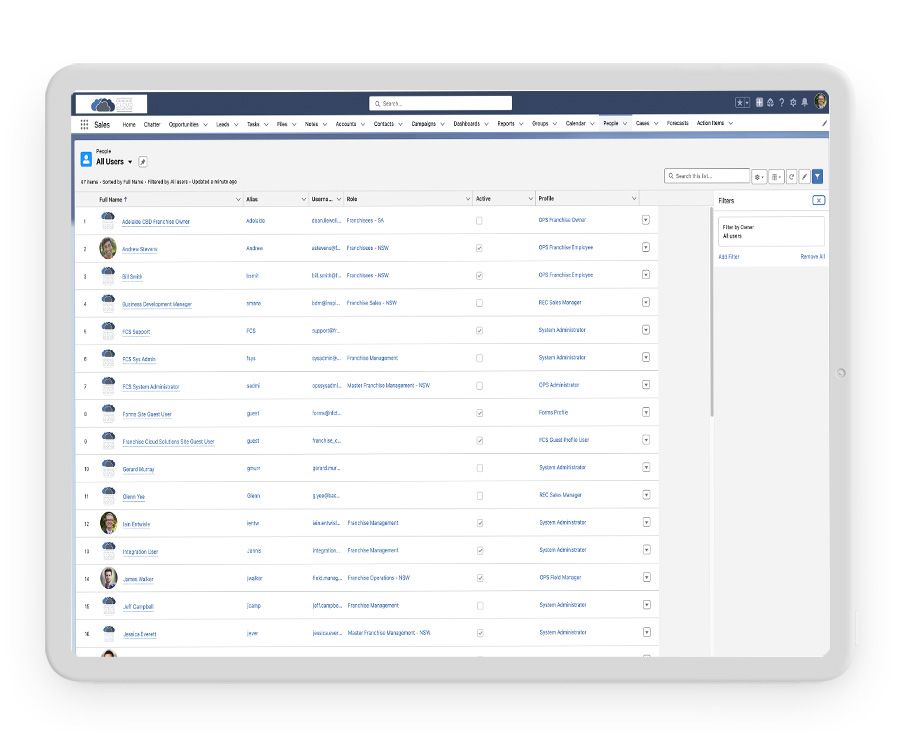Expand the Role column header menu
The height and width of the screenshot is (741, 900).
tap(467, 199)
